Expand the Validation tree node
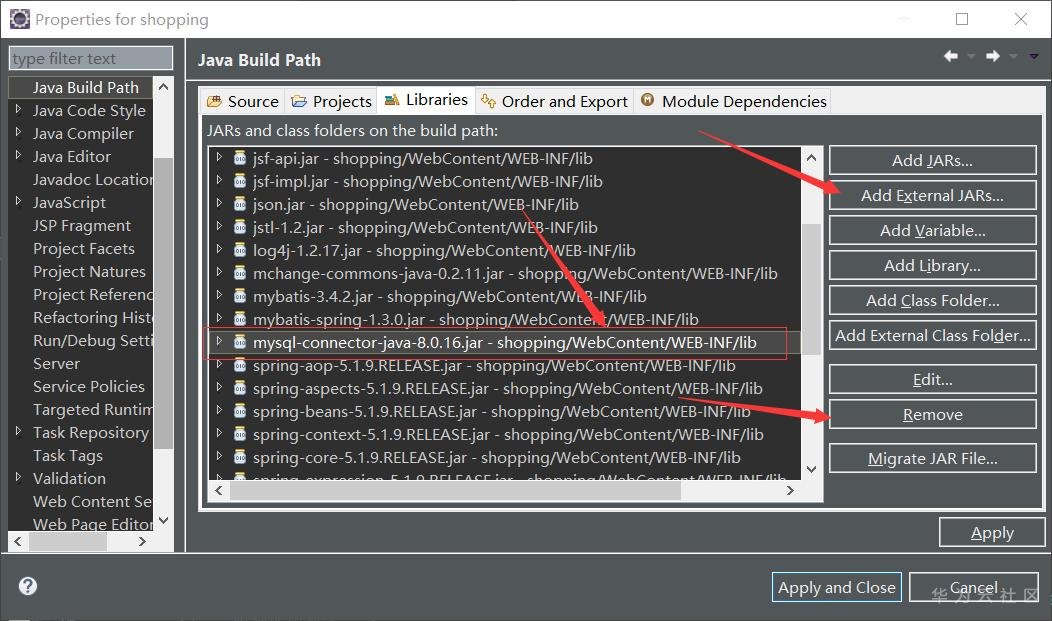1052x621 pixels. pos(18,477)
